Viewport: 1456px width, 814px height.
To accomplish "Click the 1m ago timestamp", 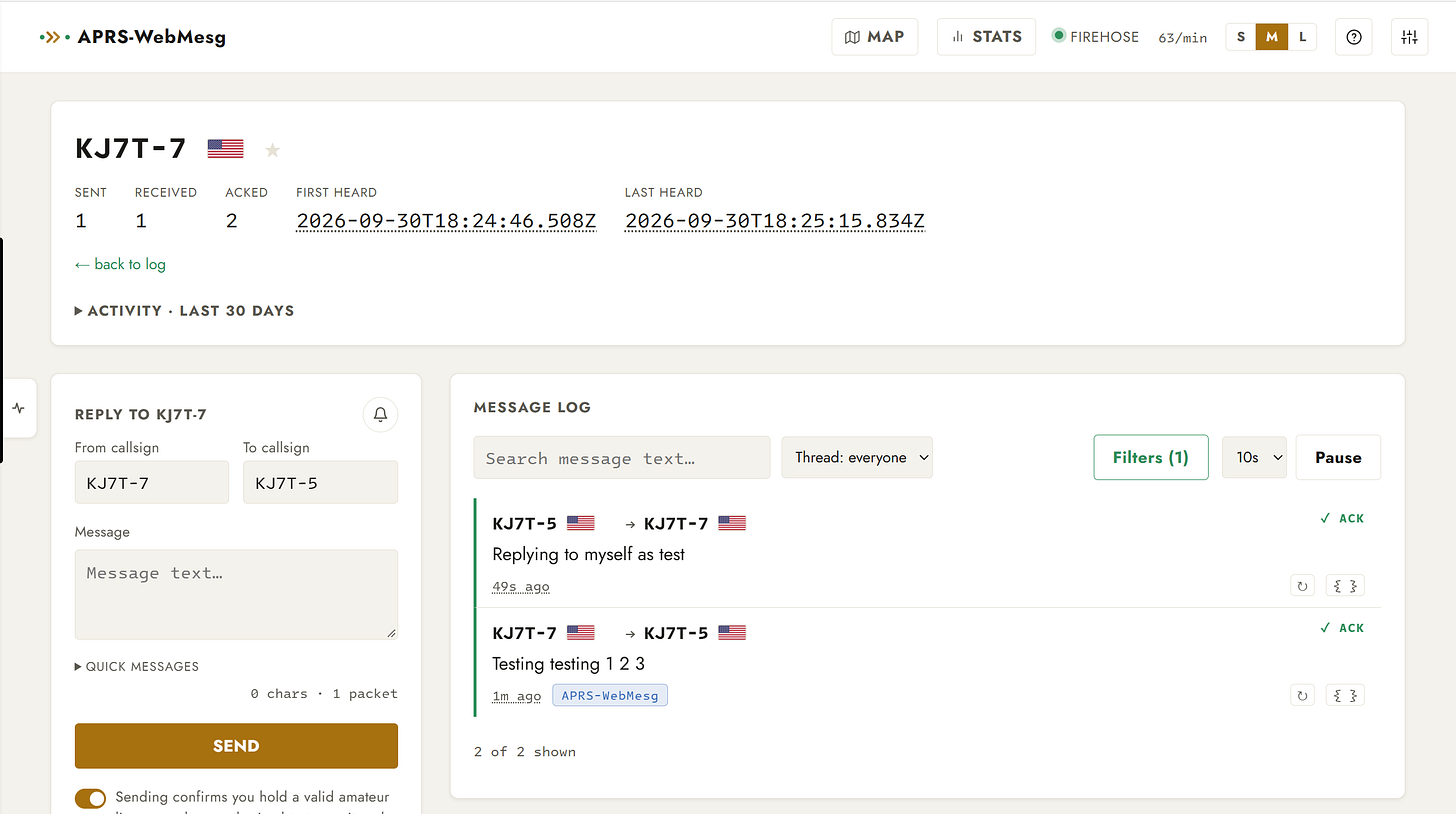I will coord(517,696).
